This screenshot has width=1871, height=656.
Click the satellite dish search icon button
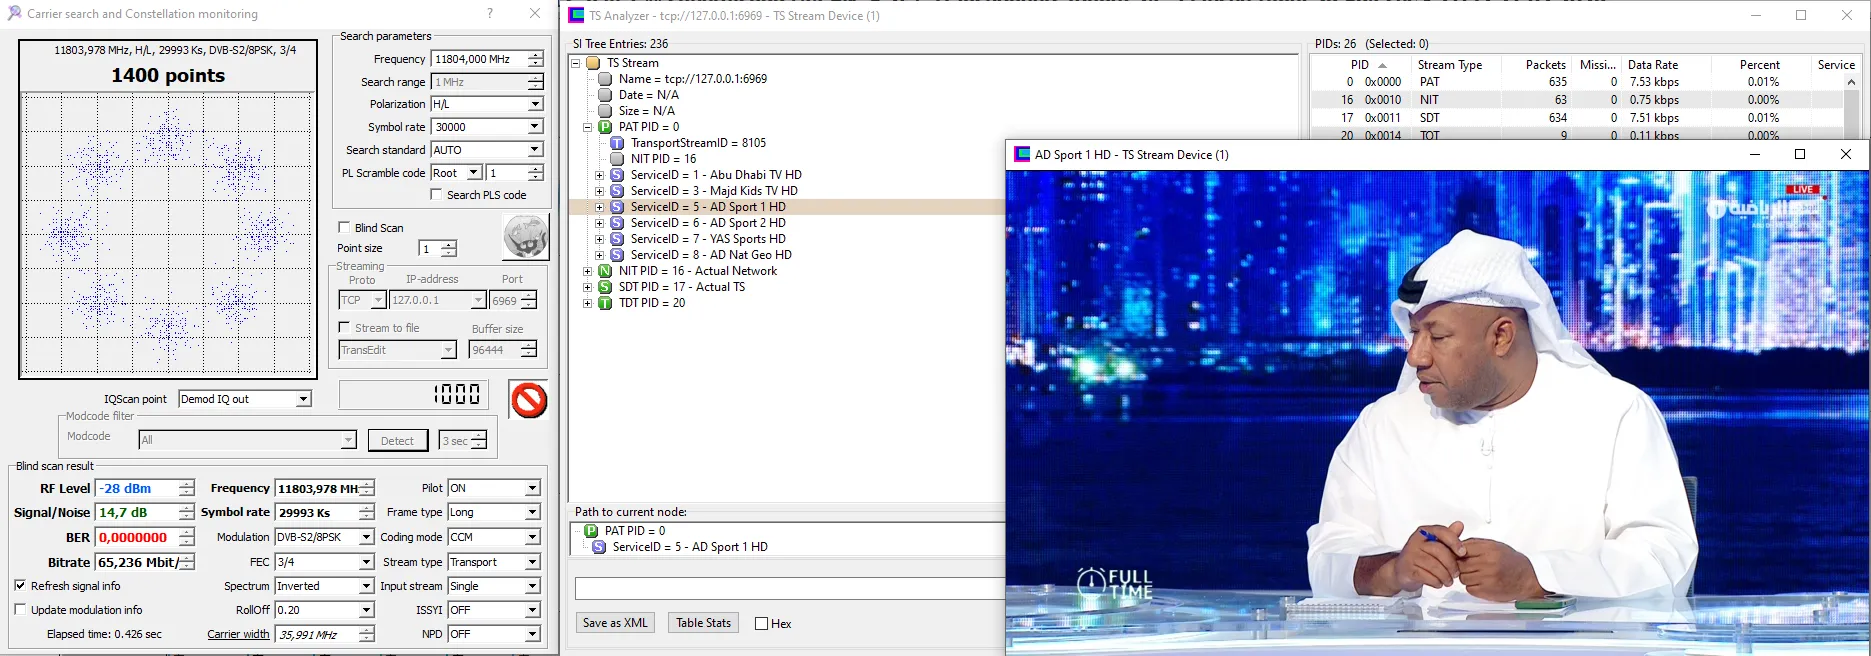525,238
